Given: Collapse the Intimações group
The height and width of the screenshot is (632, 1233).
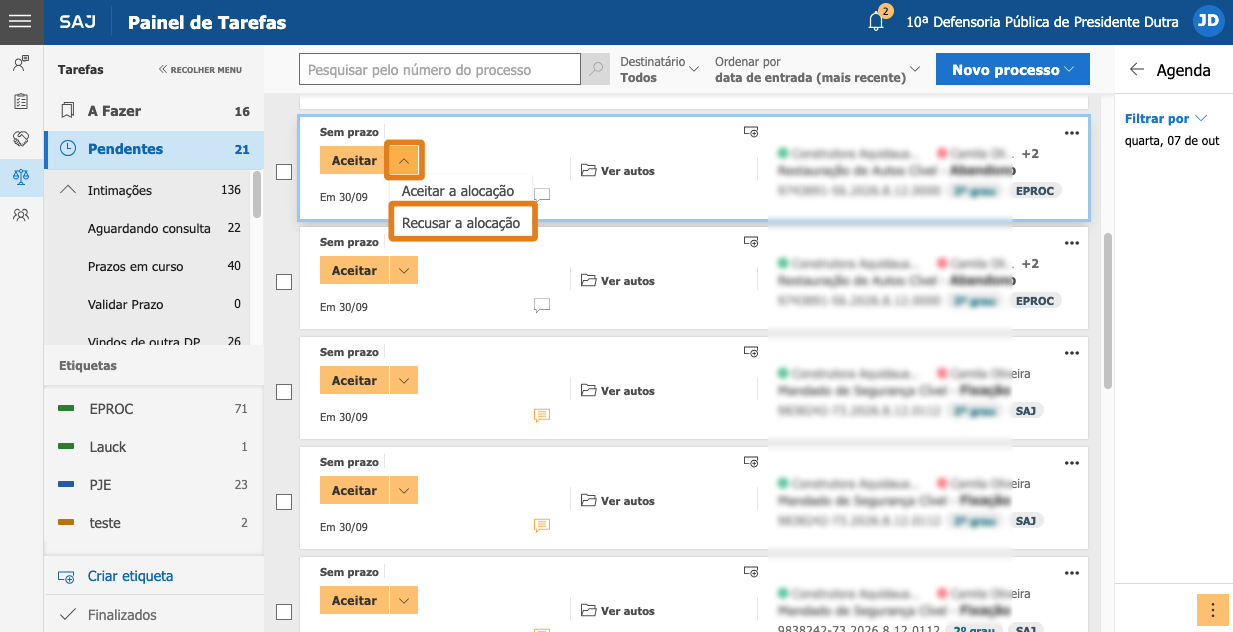Looking at the screenshot, I should tap(68, 190).
